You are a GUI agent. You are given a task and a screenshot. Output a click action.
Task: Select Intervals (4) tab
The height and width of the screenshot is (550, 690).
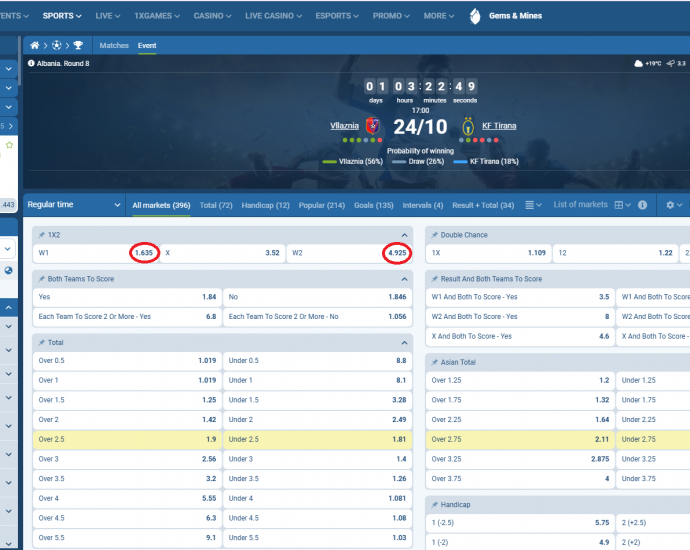point(423,205)
